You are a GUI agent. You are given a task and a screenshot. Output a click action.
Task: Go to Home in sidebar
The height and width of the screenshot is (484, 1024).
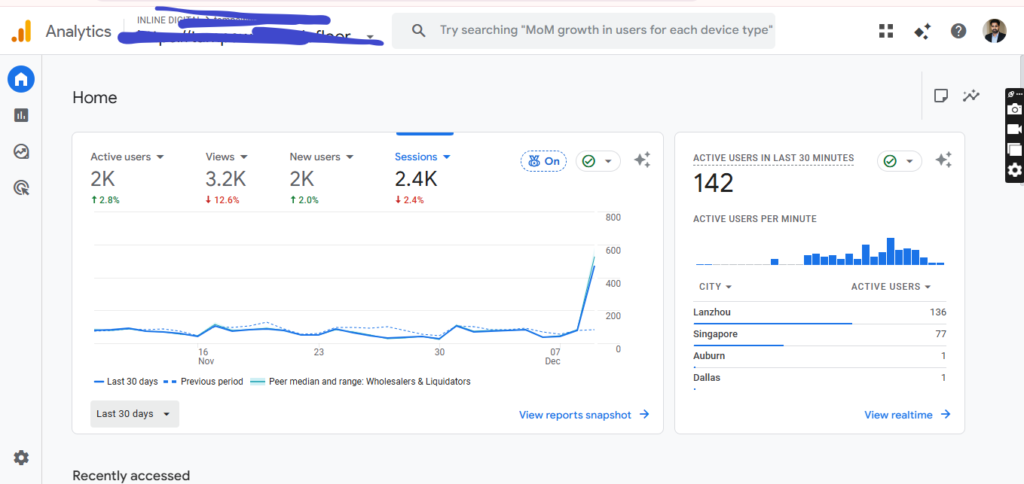tap(21, 80)
